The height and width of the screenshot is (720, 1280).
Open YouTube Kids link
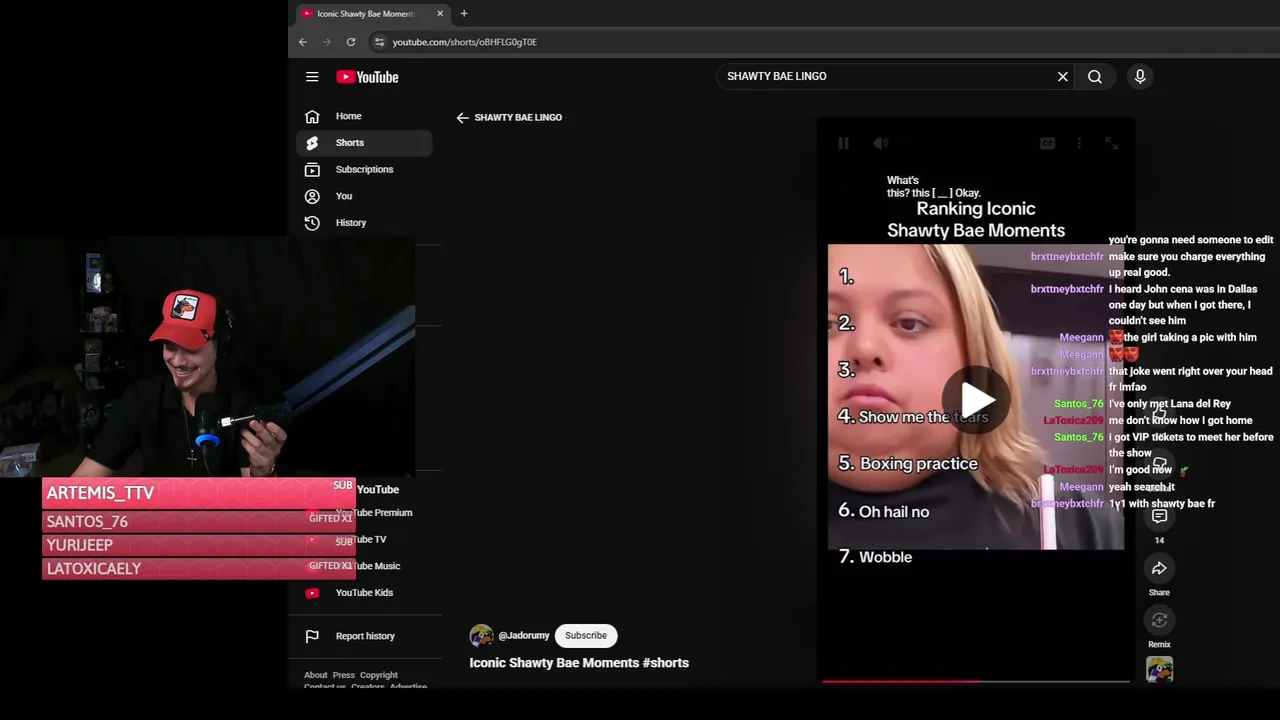coord(364,593)
